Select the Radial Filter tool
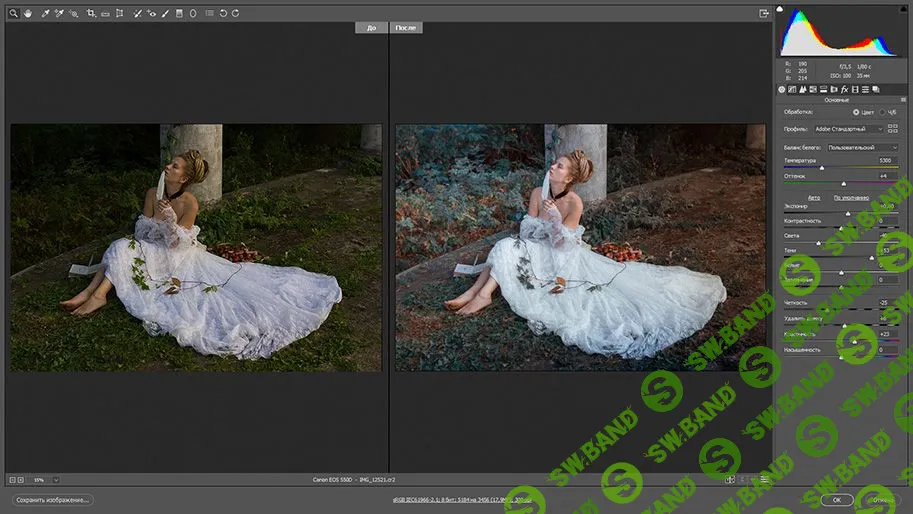The height and width of the screenshot is (514, 913). [193, 13]
